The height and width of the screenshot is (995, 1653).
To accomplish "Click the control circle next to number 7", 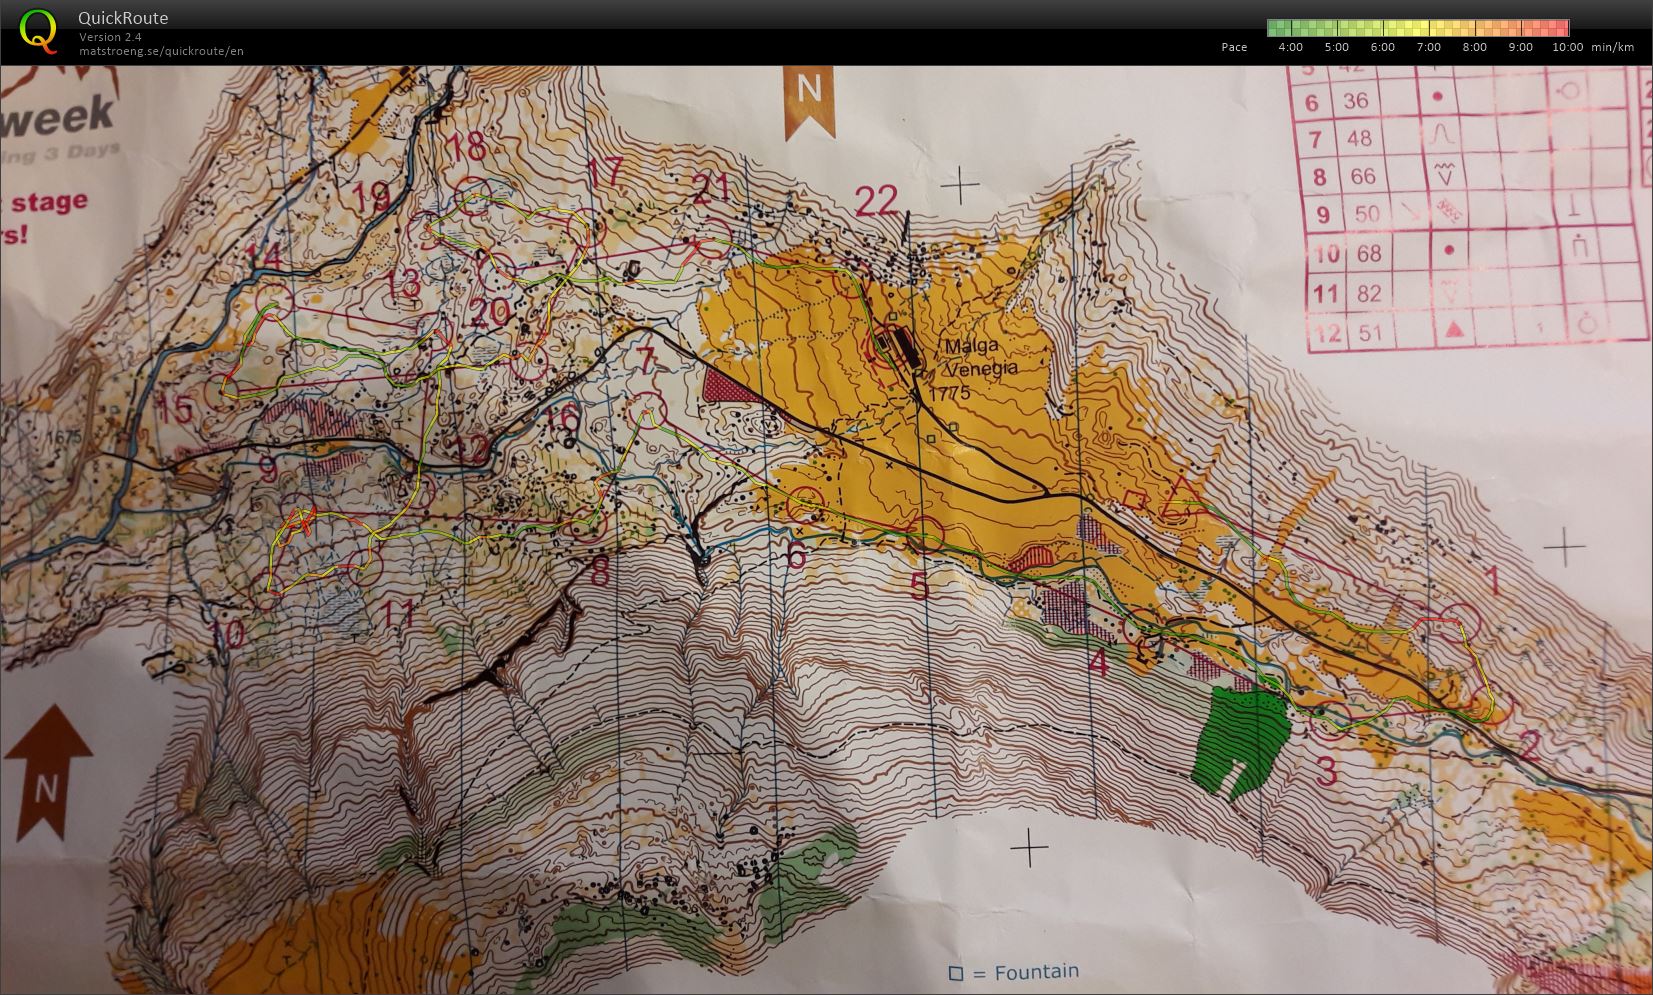I will click(x=650, y=408).
